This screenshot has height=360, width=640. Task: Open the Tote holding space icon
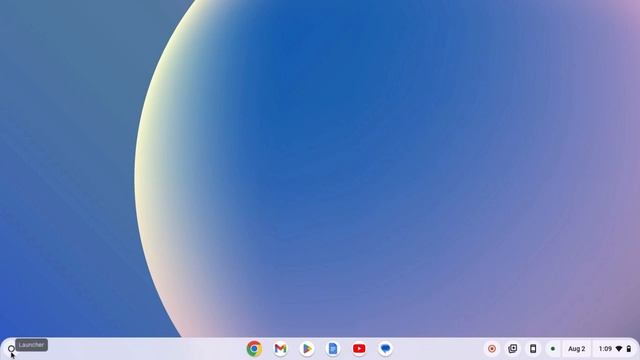(x=513, y=349)
